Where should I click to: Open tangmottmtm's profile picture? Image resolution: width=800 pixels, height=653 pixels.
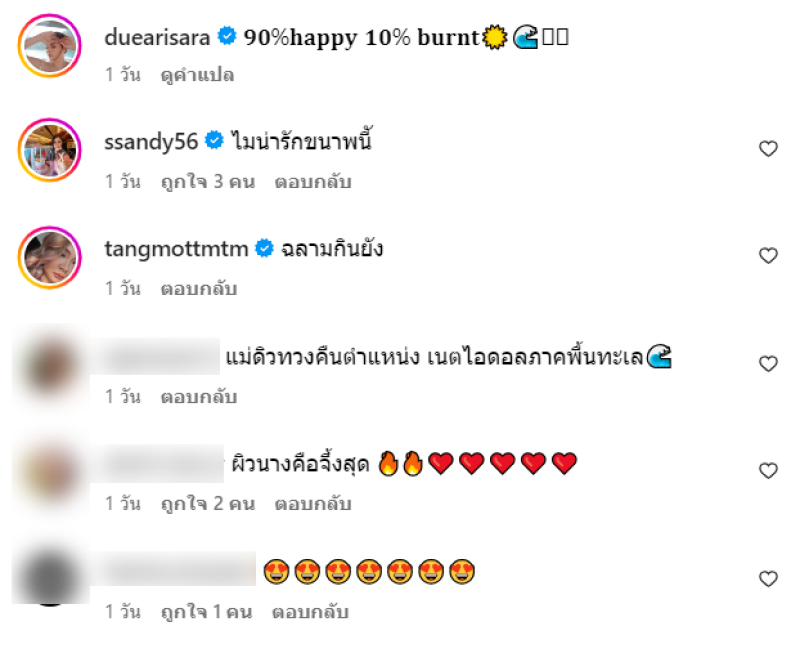49,258
